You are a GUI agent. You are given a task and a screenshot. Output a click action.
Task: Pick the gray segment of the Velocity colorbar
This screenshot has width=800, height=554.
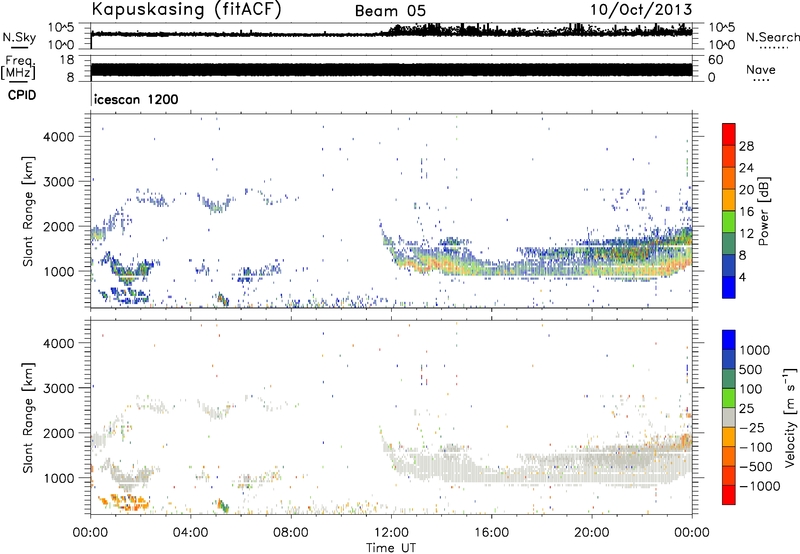coord(729,417)
